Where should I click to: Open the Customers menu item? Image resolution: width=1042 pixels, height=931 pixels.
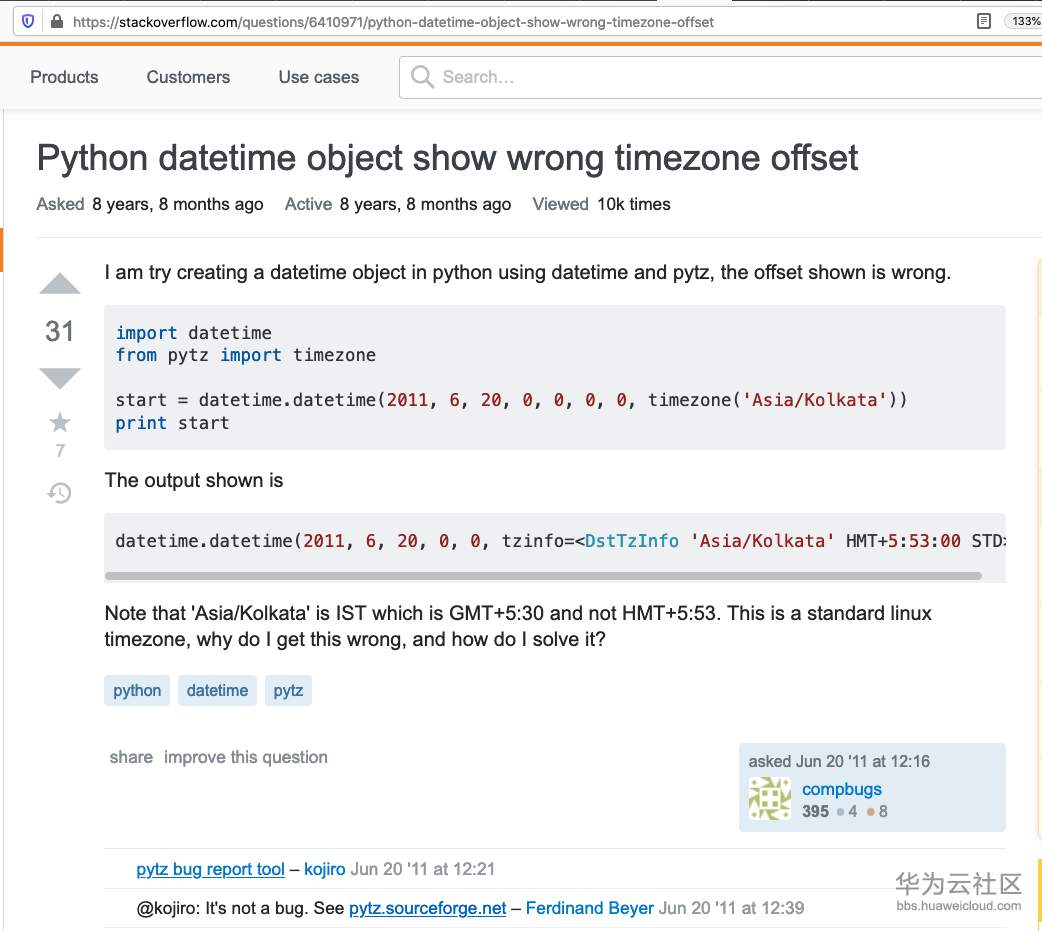click(188, 77)
